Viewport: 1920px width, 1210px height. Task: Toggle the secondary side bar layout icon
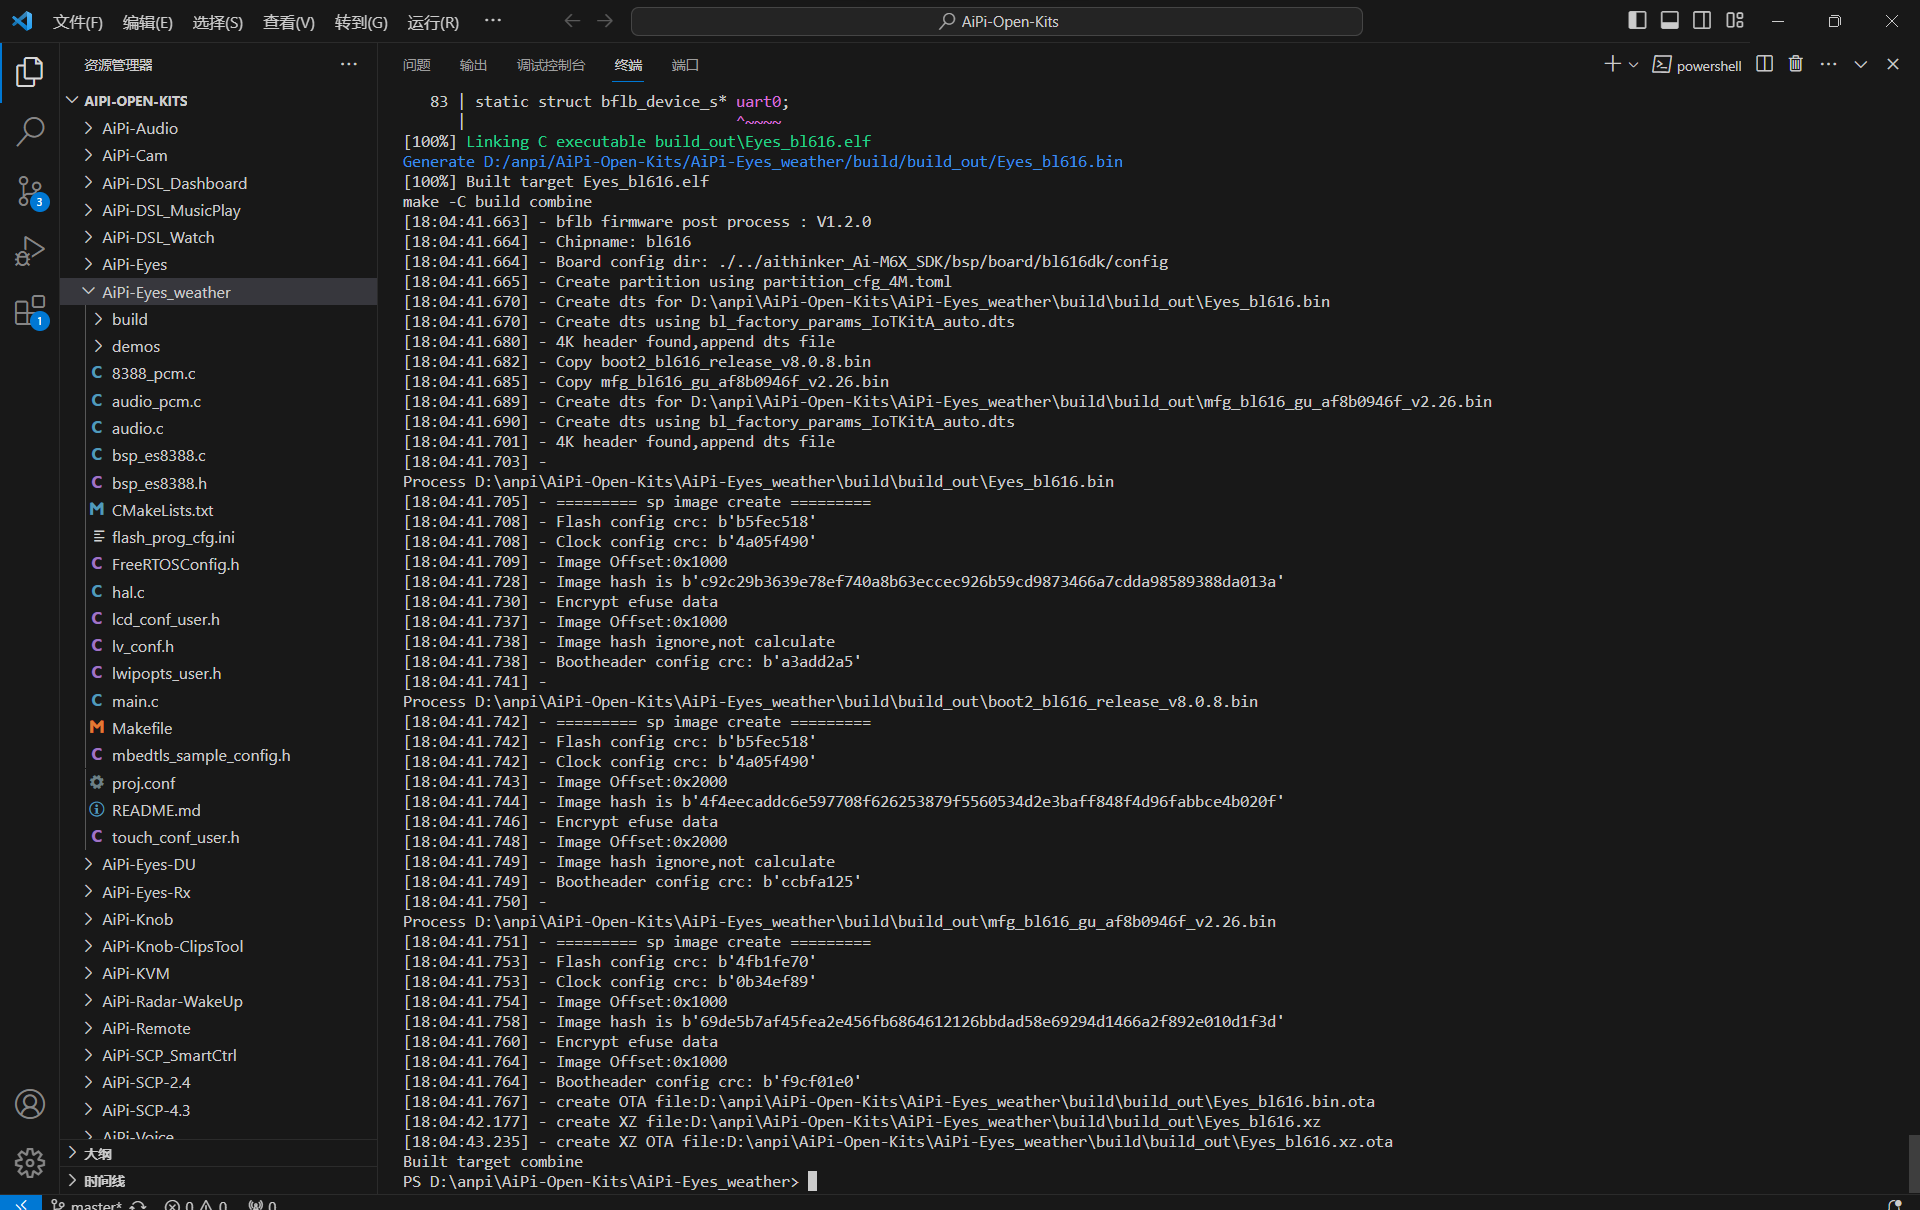pos(1702,21)
